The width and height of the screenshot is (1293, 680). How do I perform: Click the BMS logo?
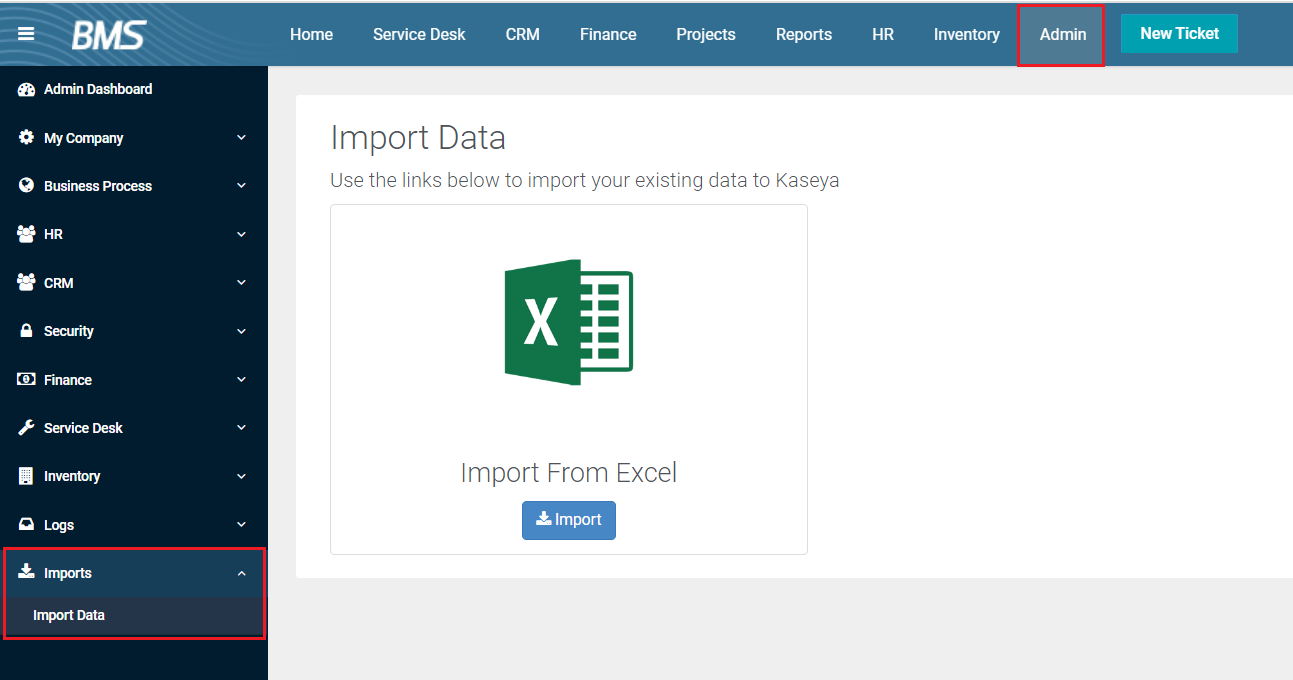tap(109, 34)
